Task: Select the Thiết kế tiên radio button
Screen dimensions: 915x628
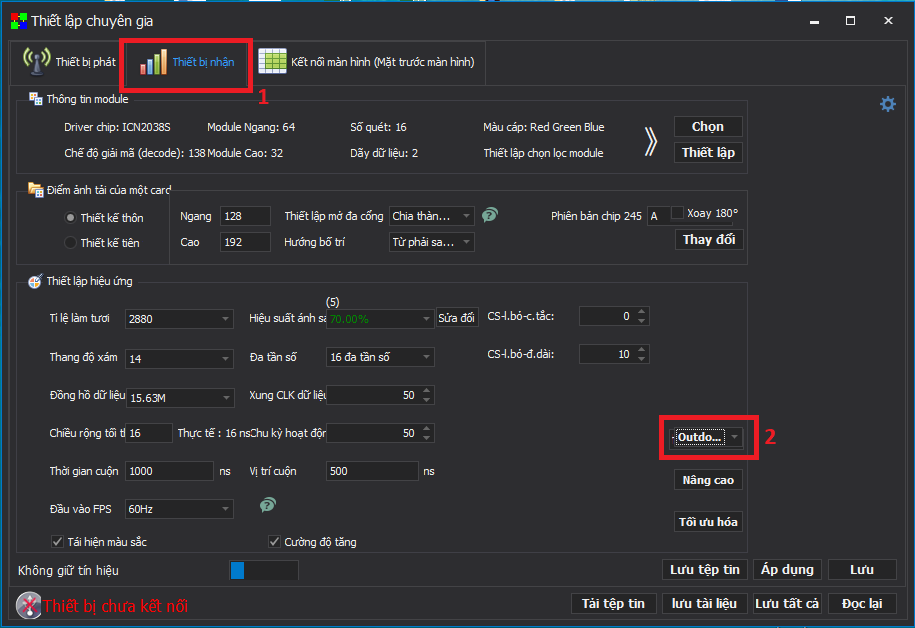Action: [x=70, y=242]
